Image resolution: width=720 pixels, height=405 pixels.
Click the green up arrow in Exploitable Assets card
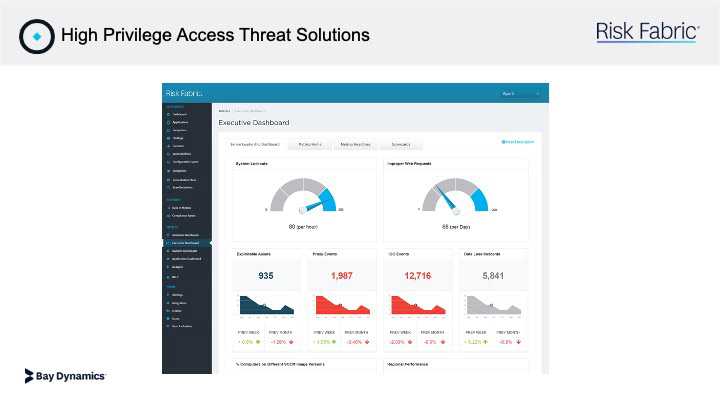258,342
